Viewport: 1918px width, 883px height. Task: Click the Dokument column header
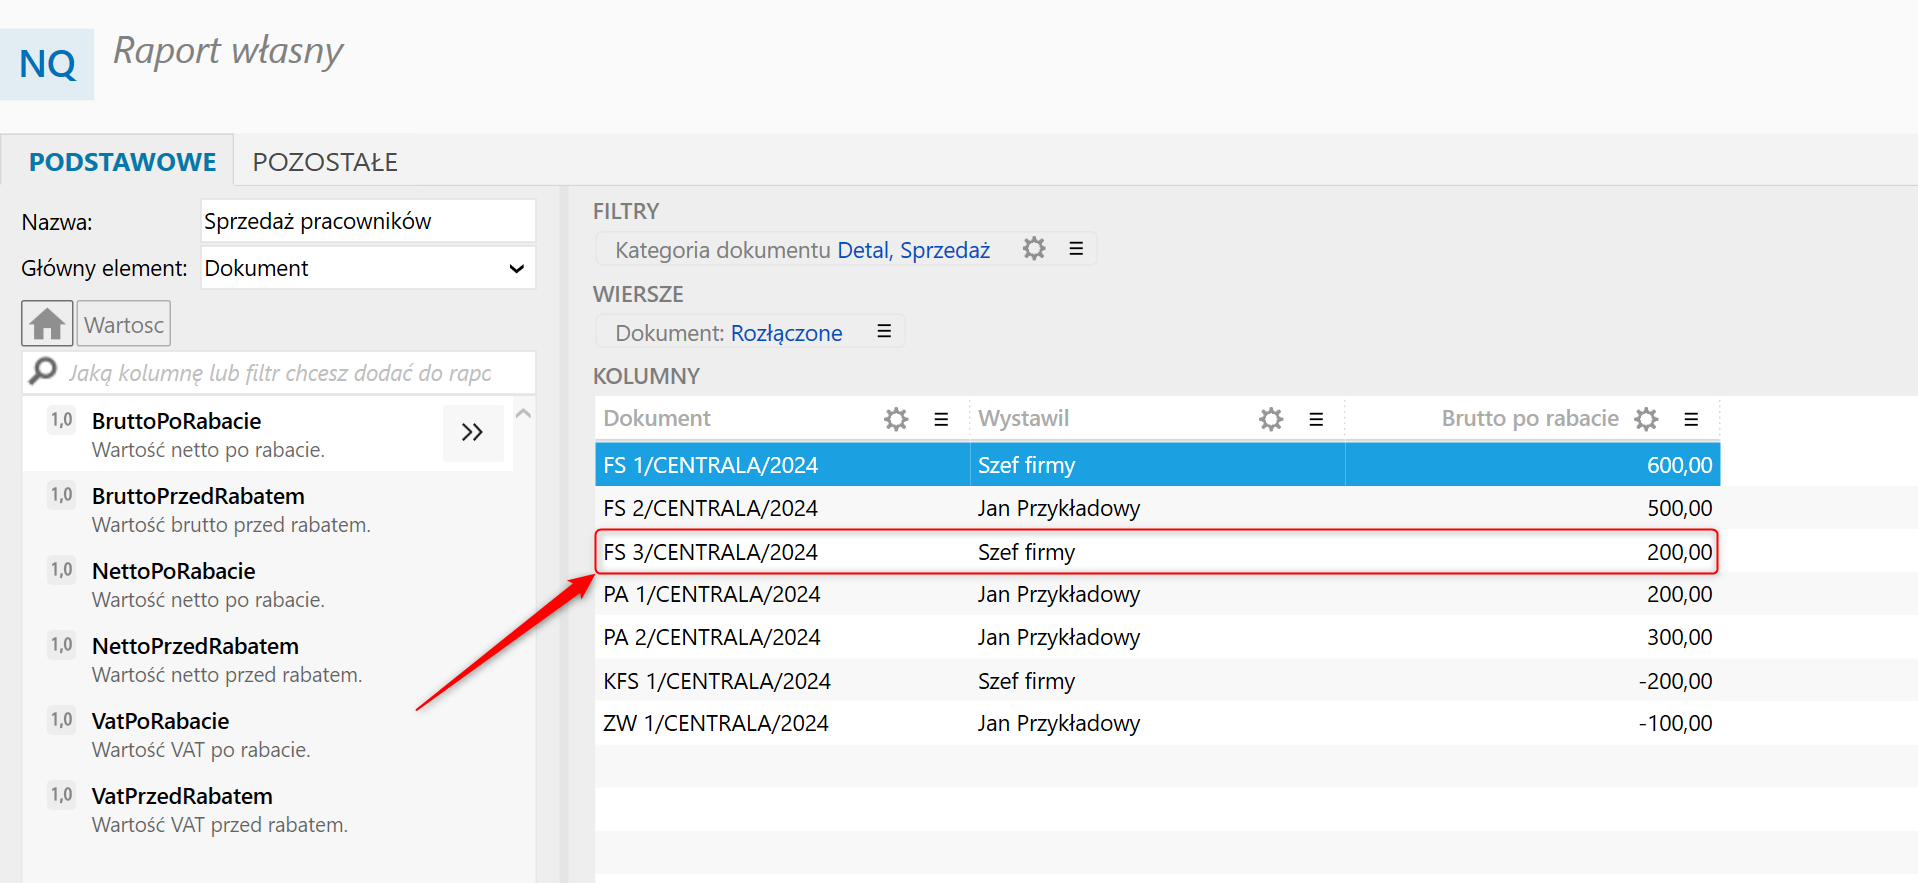point(657,418)
